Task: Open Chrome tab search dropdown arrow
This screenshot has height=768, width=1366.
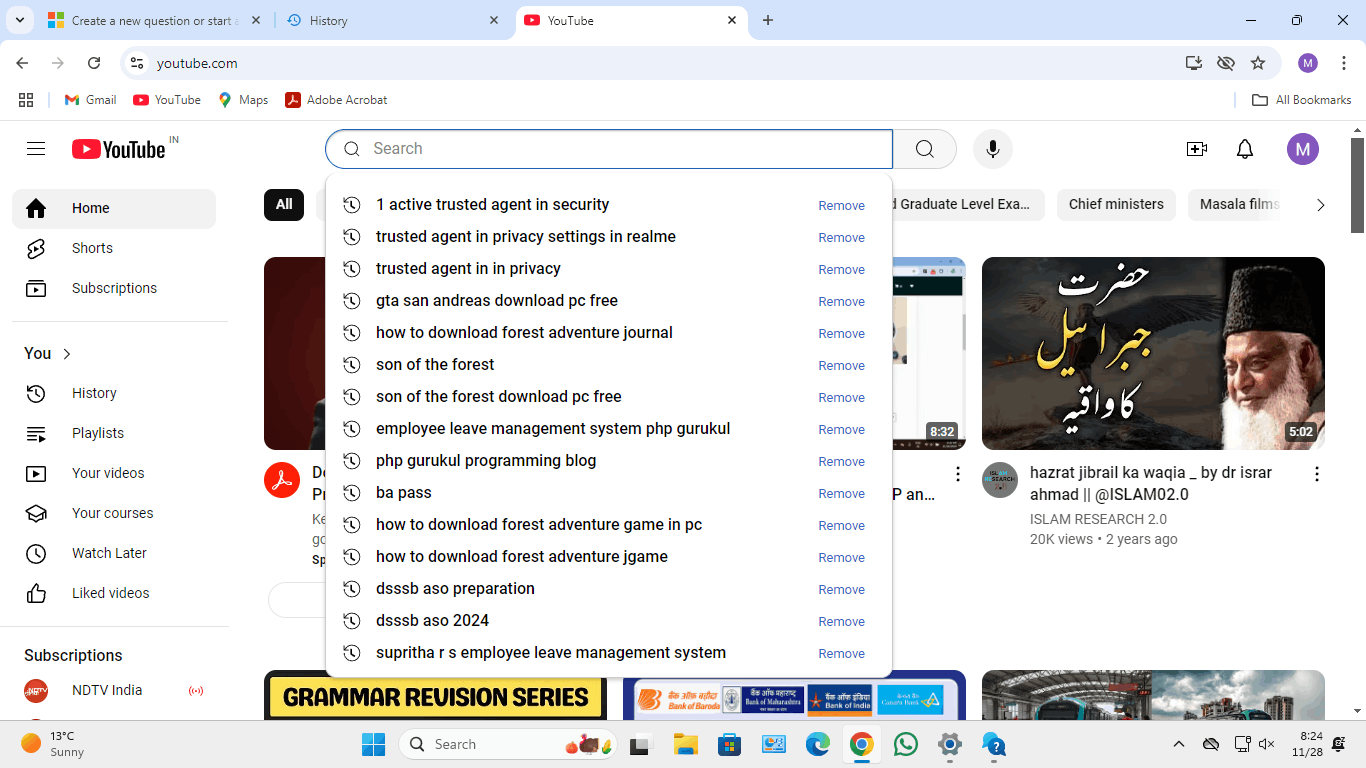Action: pyautogui.click(x=22, y=20)
